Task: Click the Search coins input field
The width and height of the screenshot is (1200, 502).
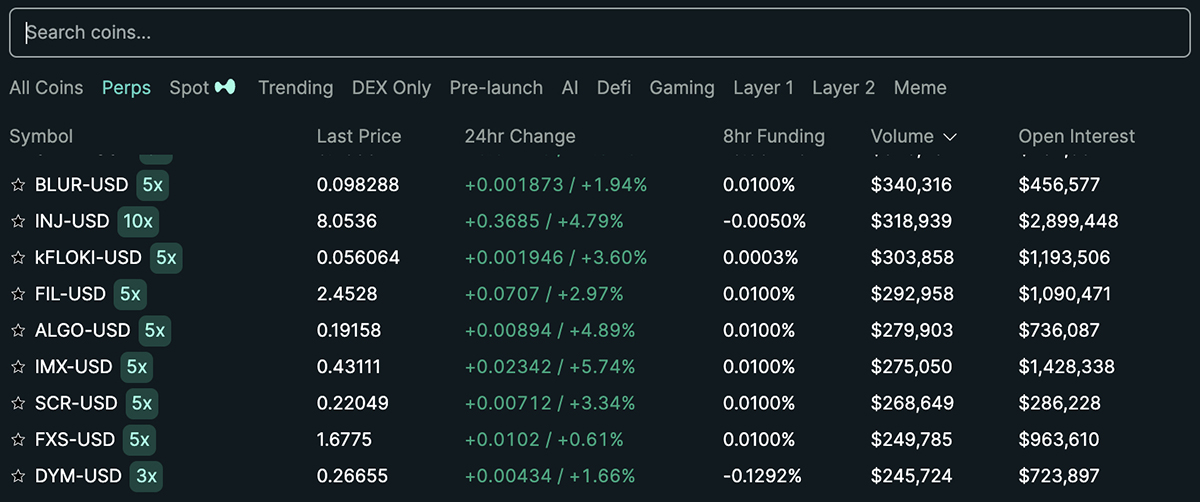Action: click(600, 33)
